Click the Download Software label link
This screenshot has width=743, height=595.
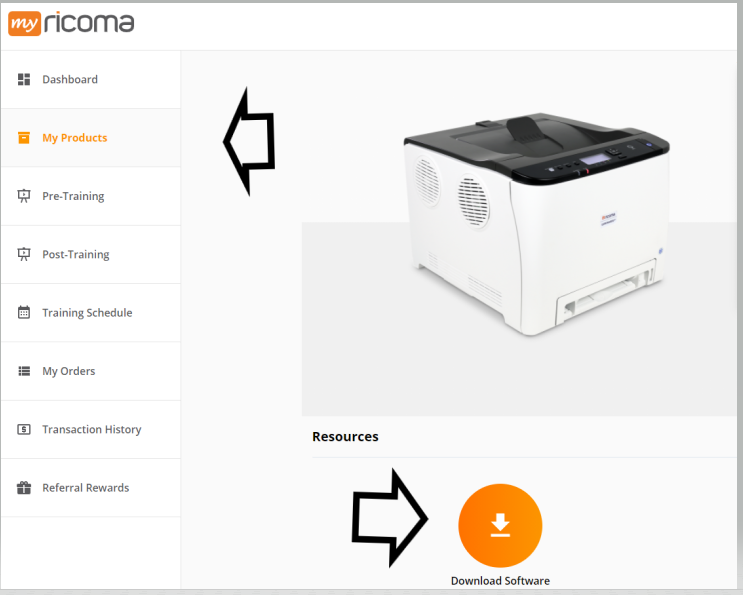[x=500, y=581]
